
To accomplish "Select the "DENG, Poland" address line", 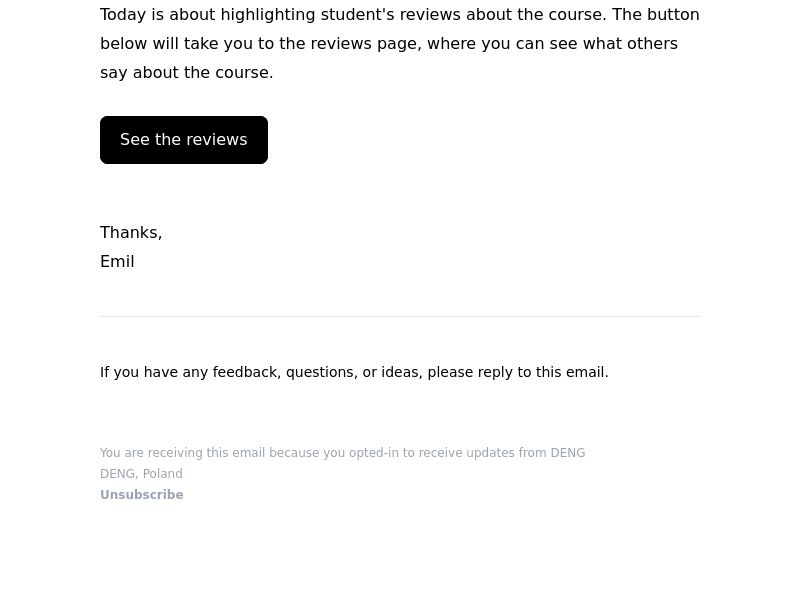I will coord(141,474).
